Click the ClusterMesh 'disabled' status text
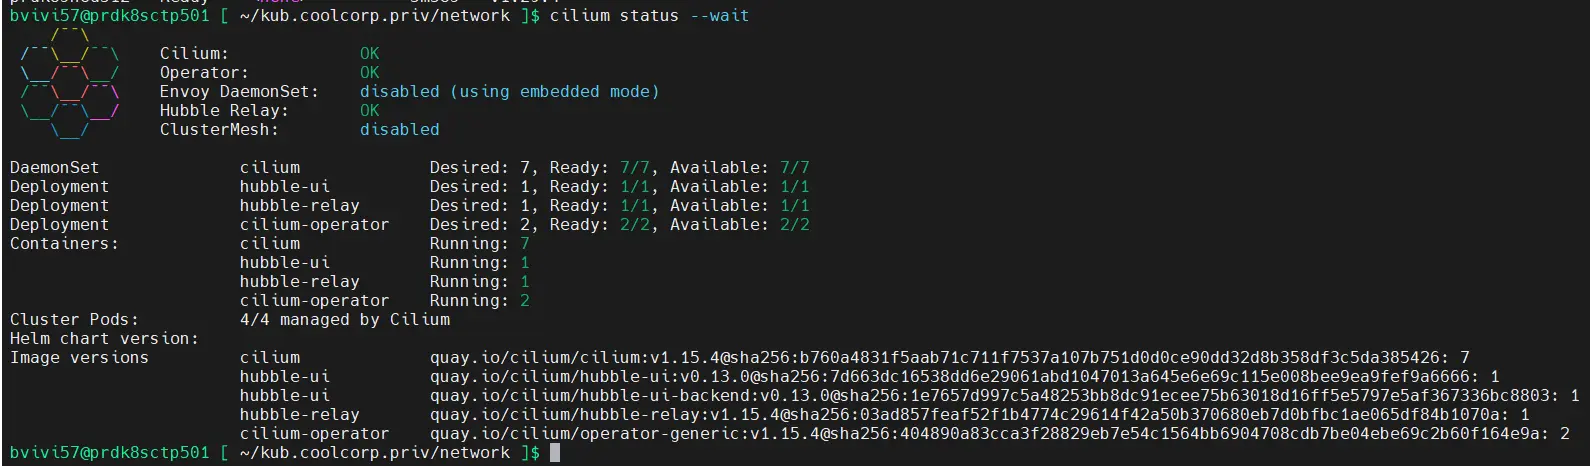1590x466 pixels. pos(399,130)
